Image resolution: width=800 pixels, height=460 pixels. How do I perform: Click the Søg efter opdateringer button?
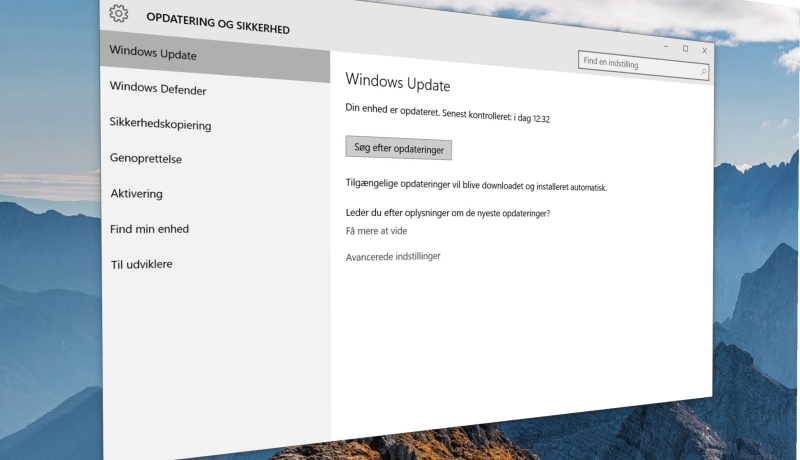click(398, 148)
